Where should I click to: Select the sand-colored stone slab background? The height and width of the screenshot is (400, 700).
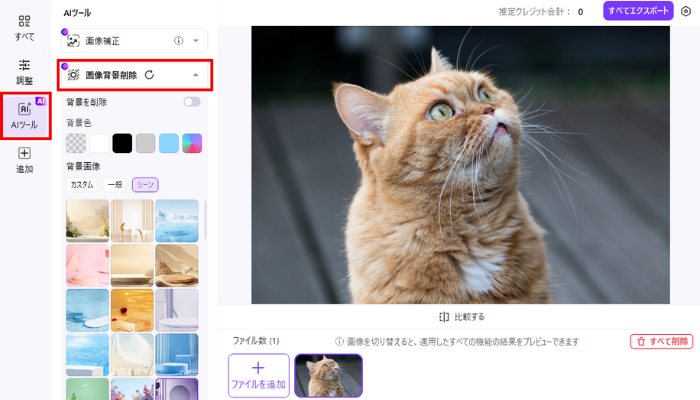(177, 265)
